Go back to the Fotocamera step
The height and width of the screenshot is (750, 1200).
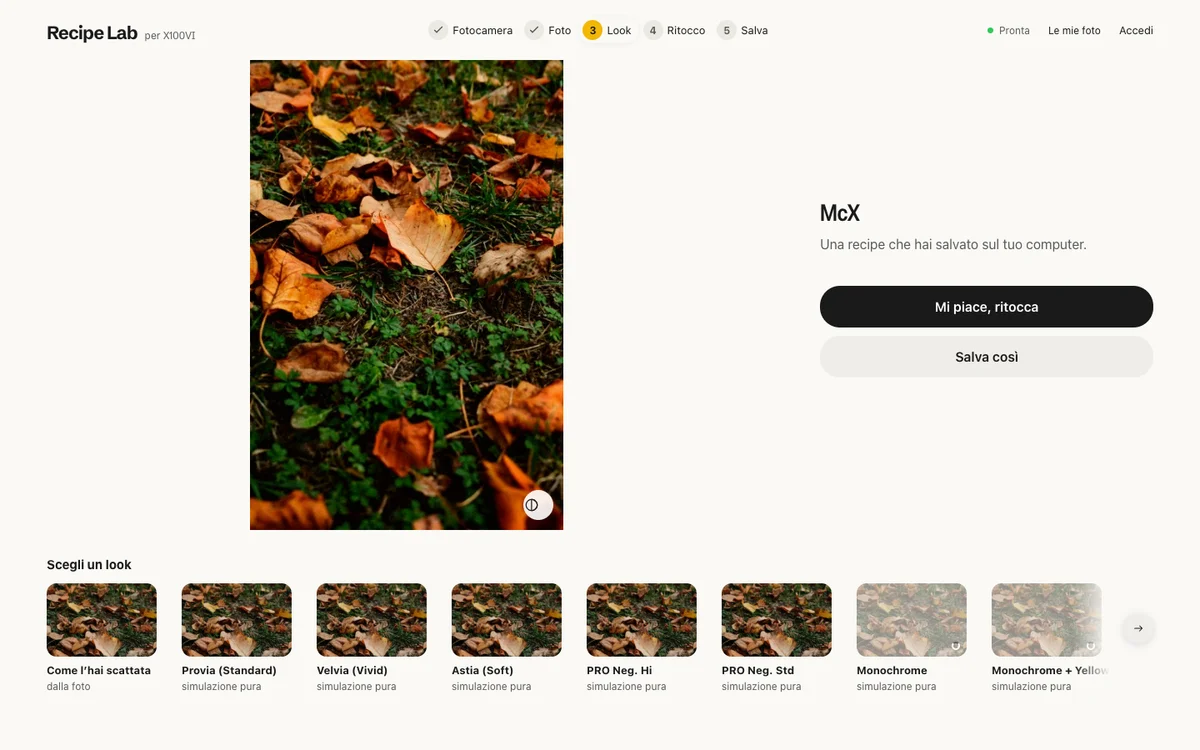pyautogui.click(x=471, y=30)
